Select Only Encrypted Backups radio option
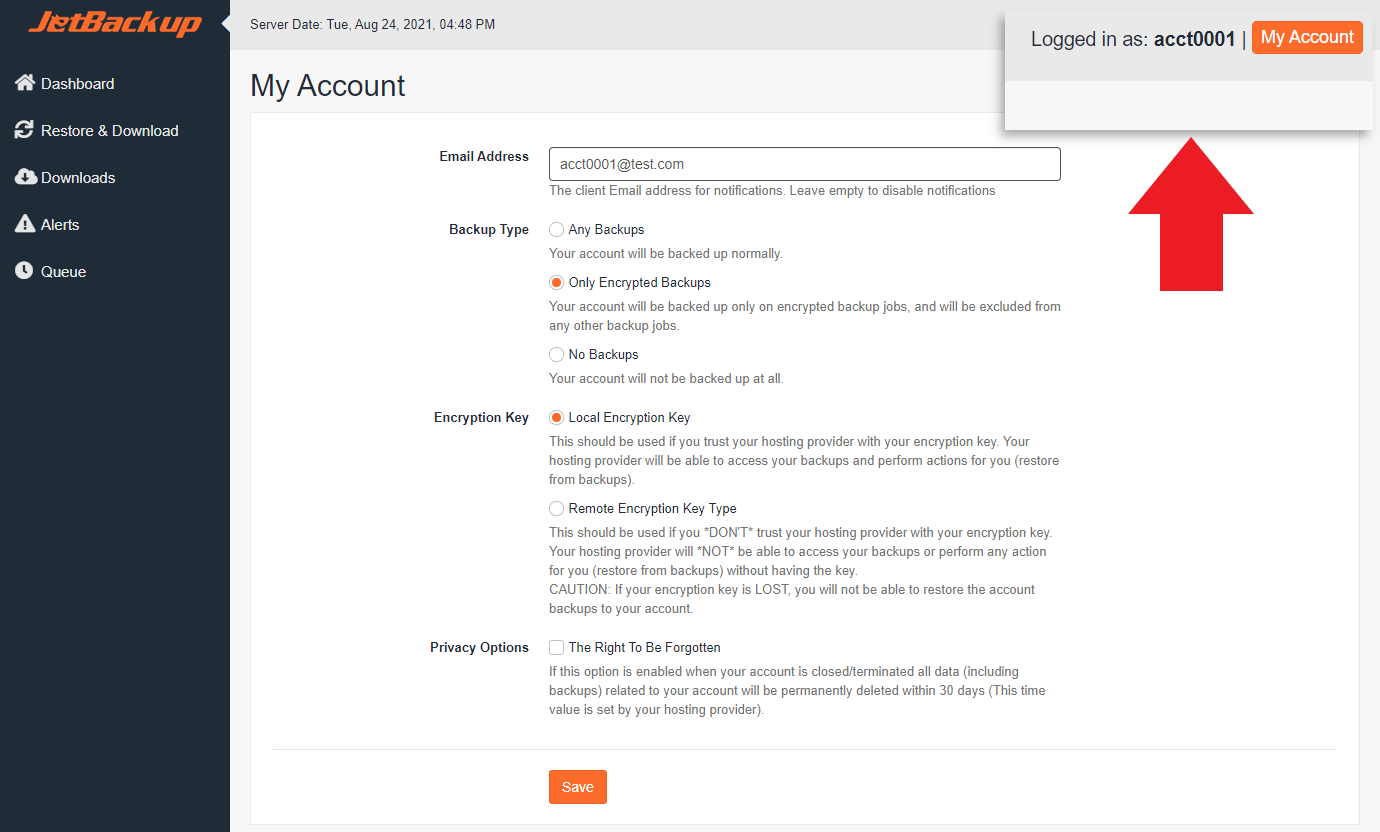 (x=557, y=283)
